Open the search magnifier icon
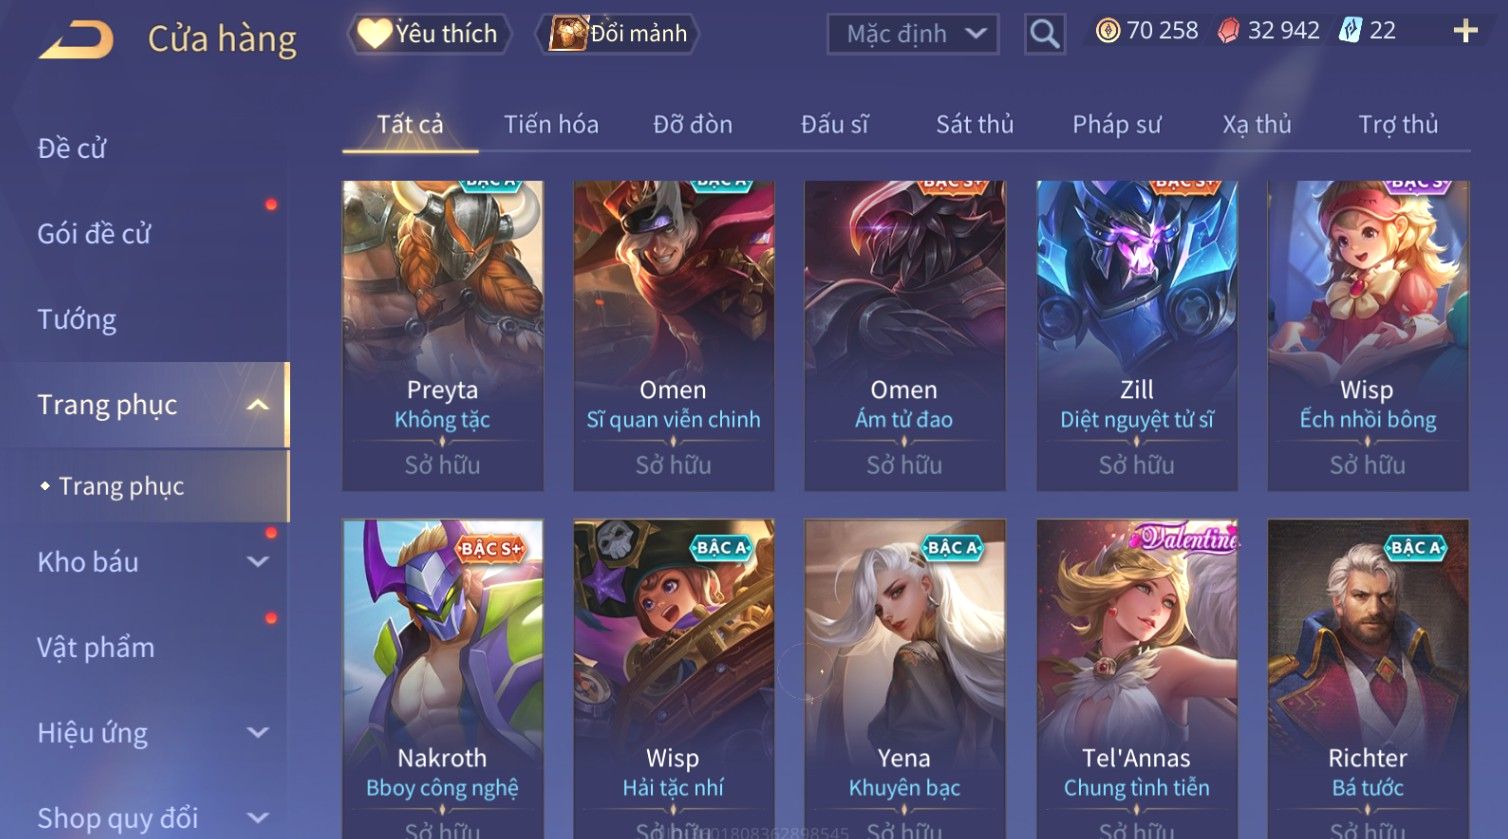The image size is (1508, 839). [x=1044, y=34]
